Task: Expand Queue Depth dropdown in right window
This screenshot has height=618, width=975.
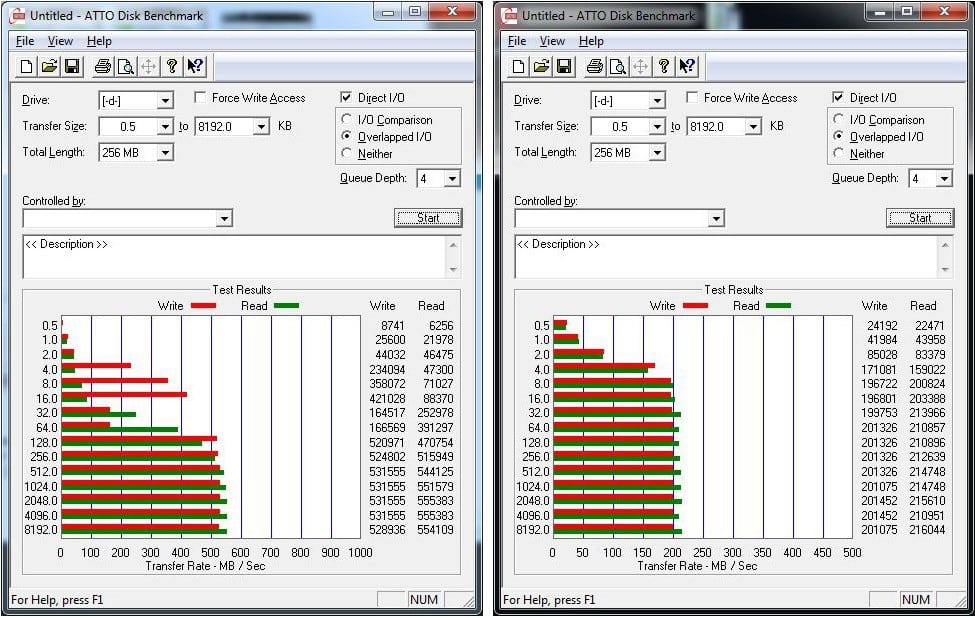Action: pyautogui.click(x=944, y=179)
